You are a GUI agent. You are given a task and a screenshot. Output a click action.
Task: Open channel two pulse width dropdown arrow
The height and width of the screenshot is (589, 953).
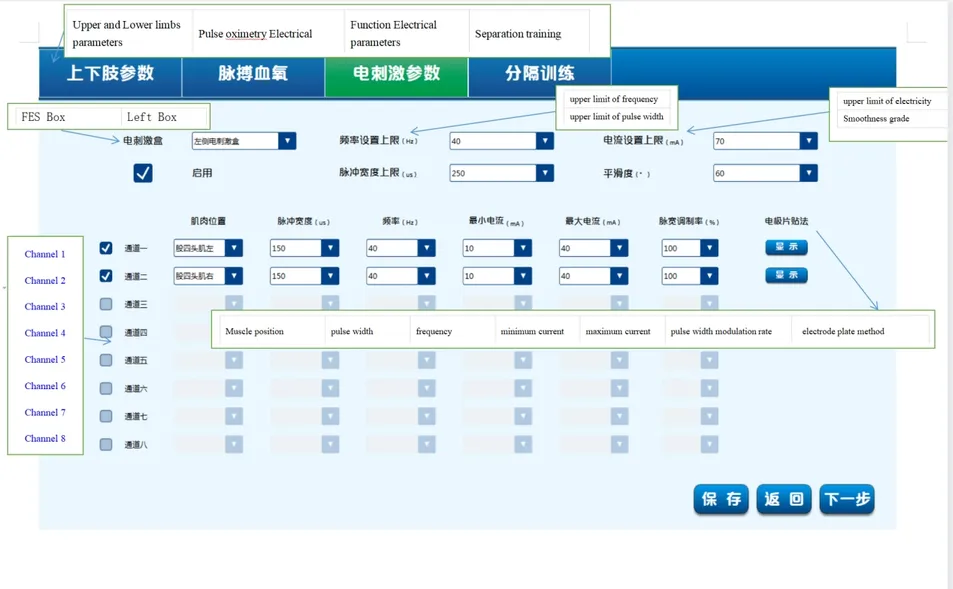point(330,276)
